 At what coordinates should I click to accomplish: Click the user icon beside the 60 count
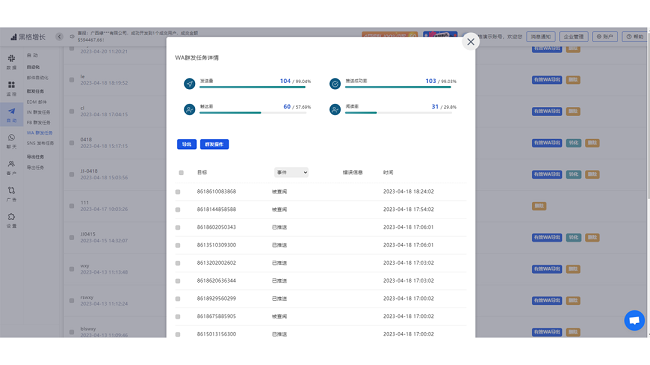click(189, 110)
